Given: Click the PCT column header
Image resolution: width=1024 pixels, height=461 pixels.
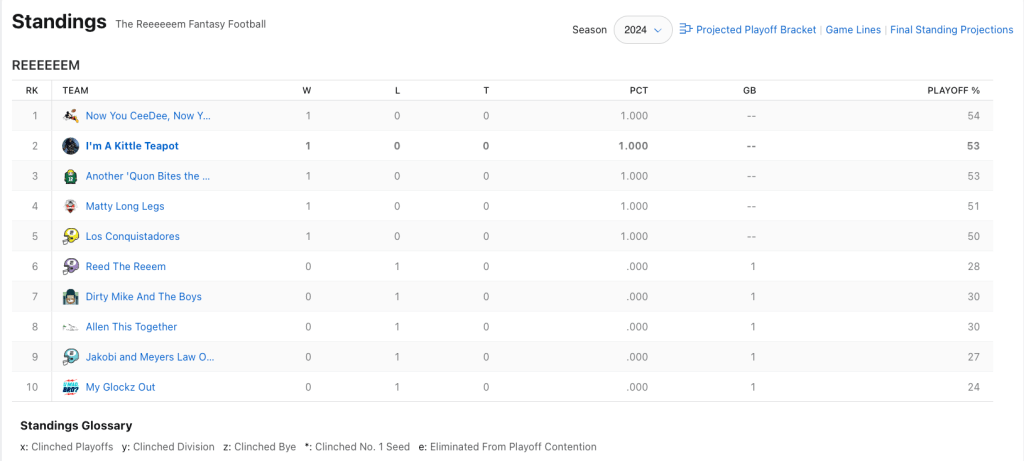Looking at the screenshot, I should 638,90.
